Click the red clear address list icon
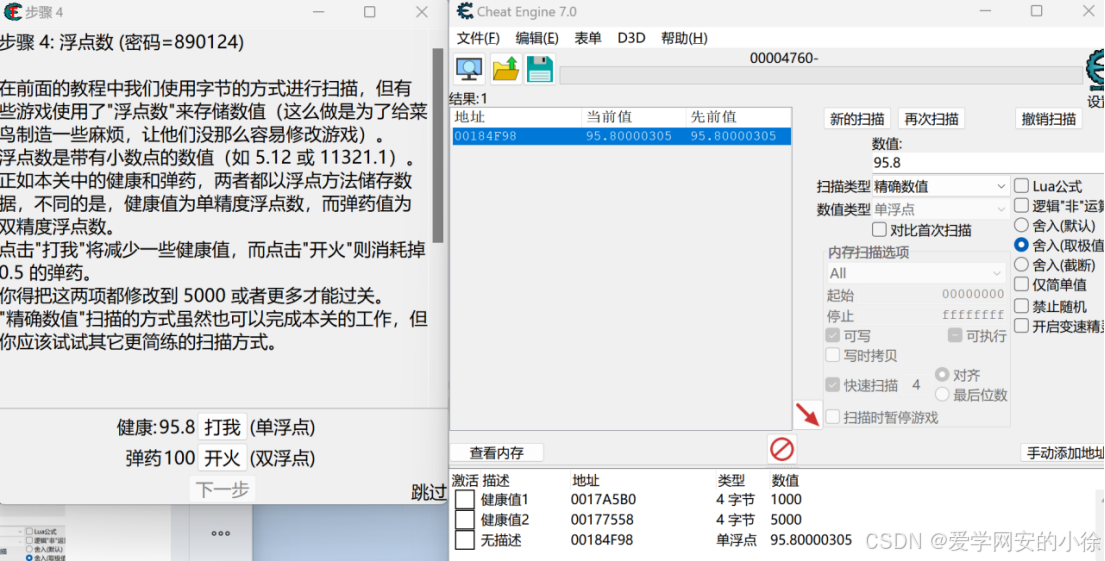Screen dimensions: 1105x561 coord(782,449)
